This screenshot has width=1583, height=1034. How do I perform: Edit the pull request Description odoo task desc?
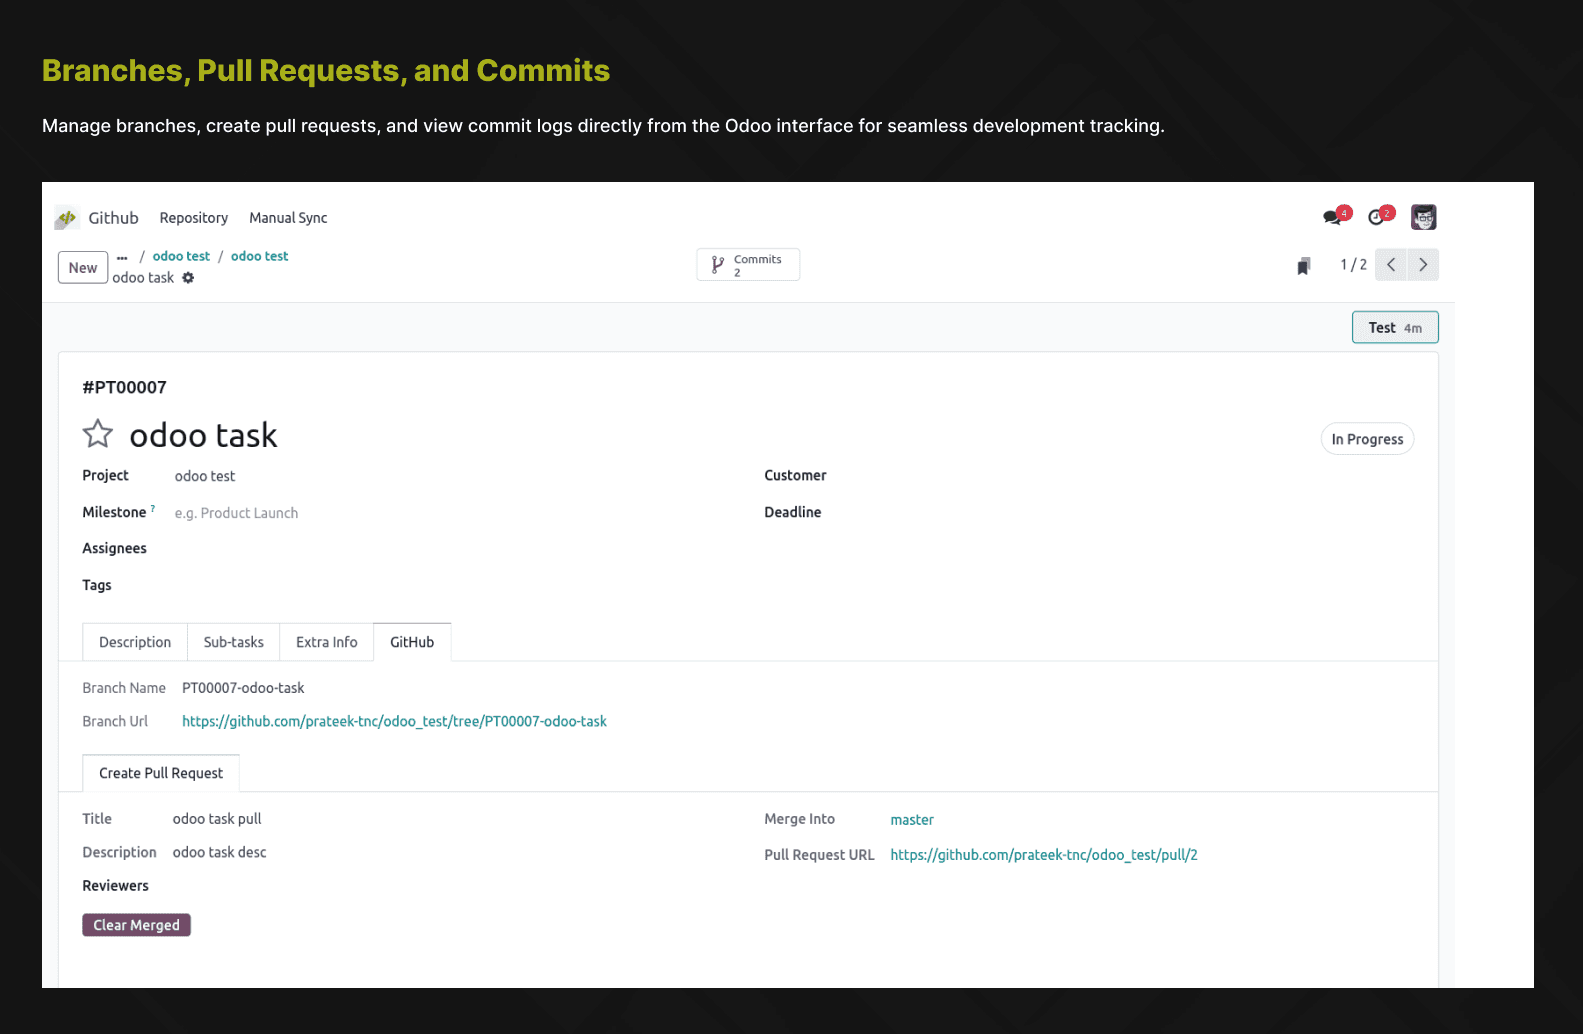click(x=219, y=852)
